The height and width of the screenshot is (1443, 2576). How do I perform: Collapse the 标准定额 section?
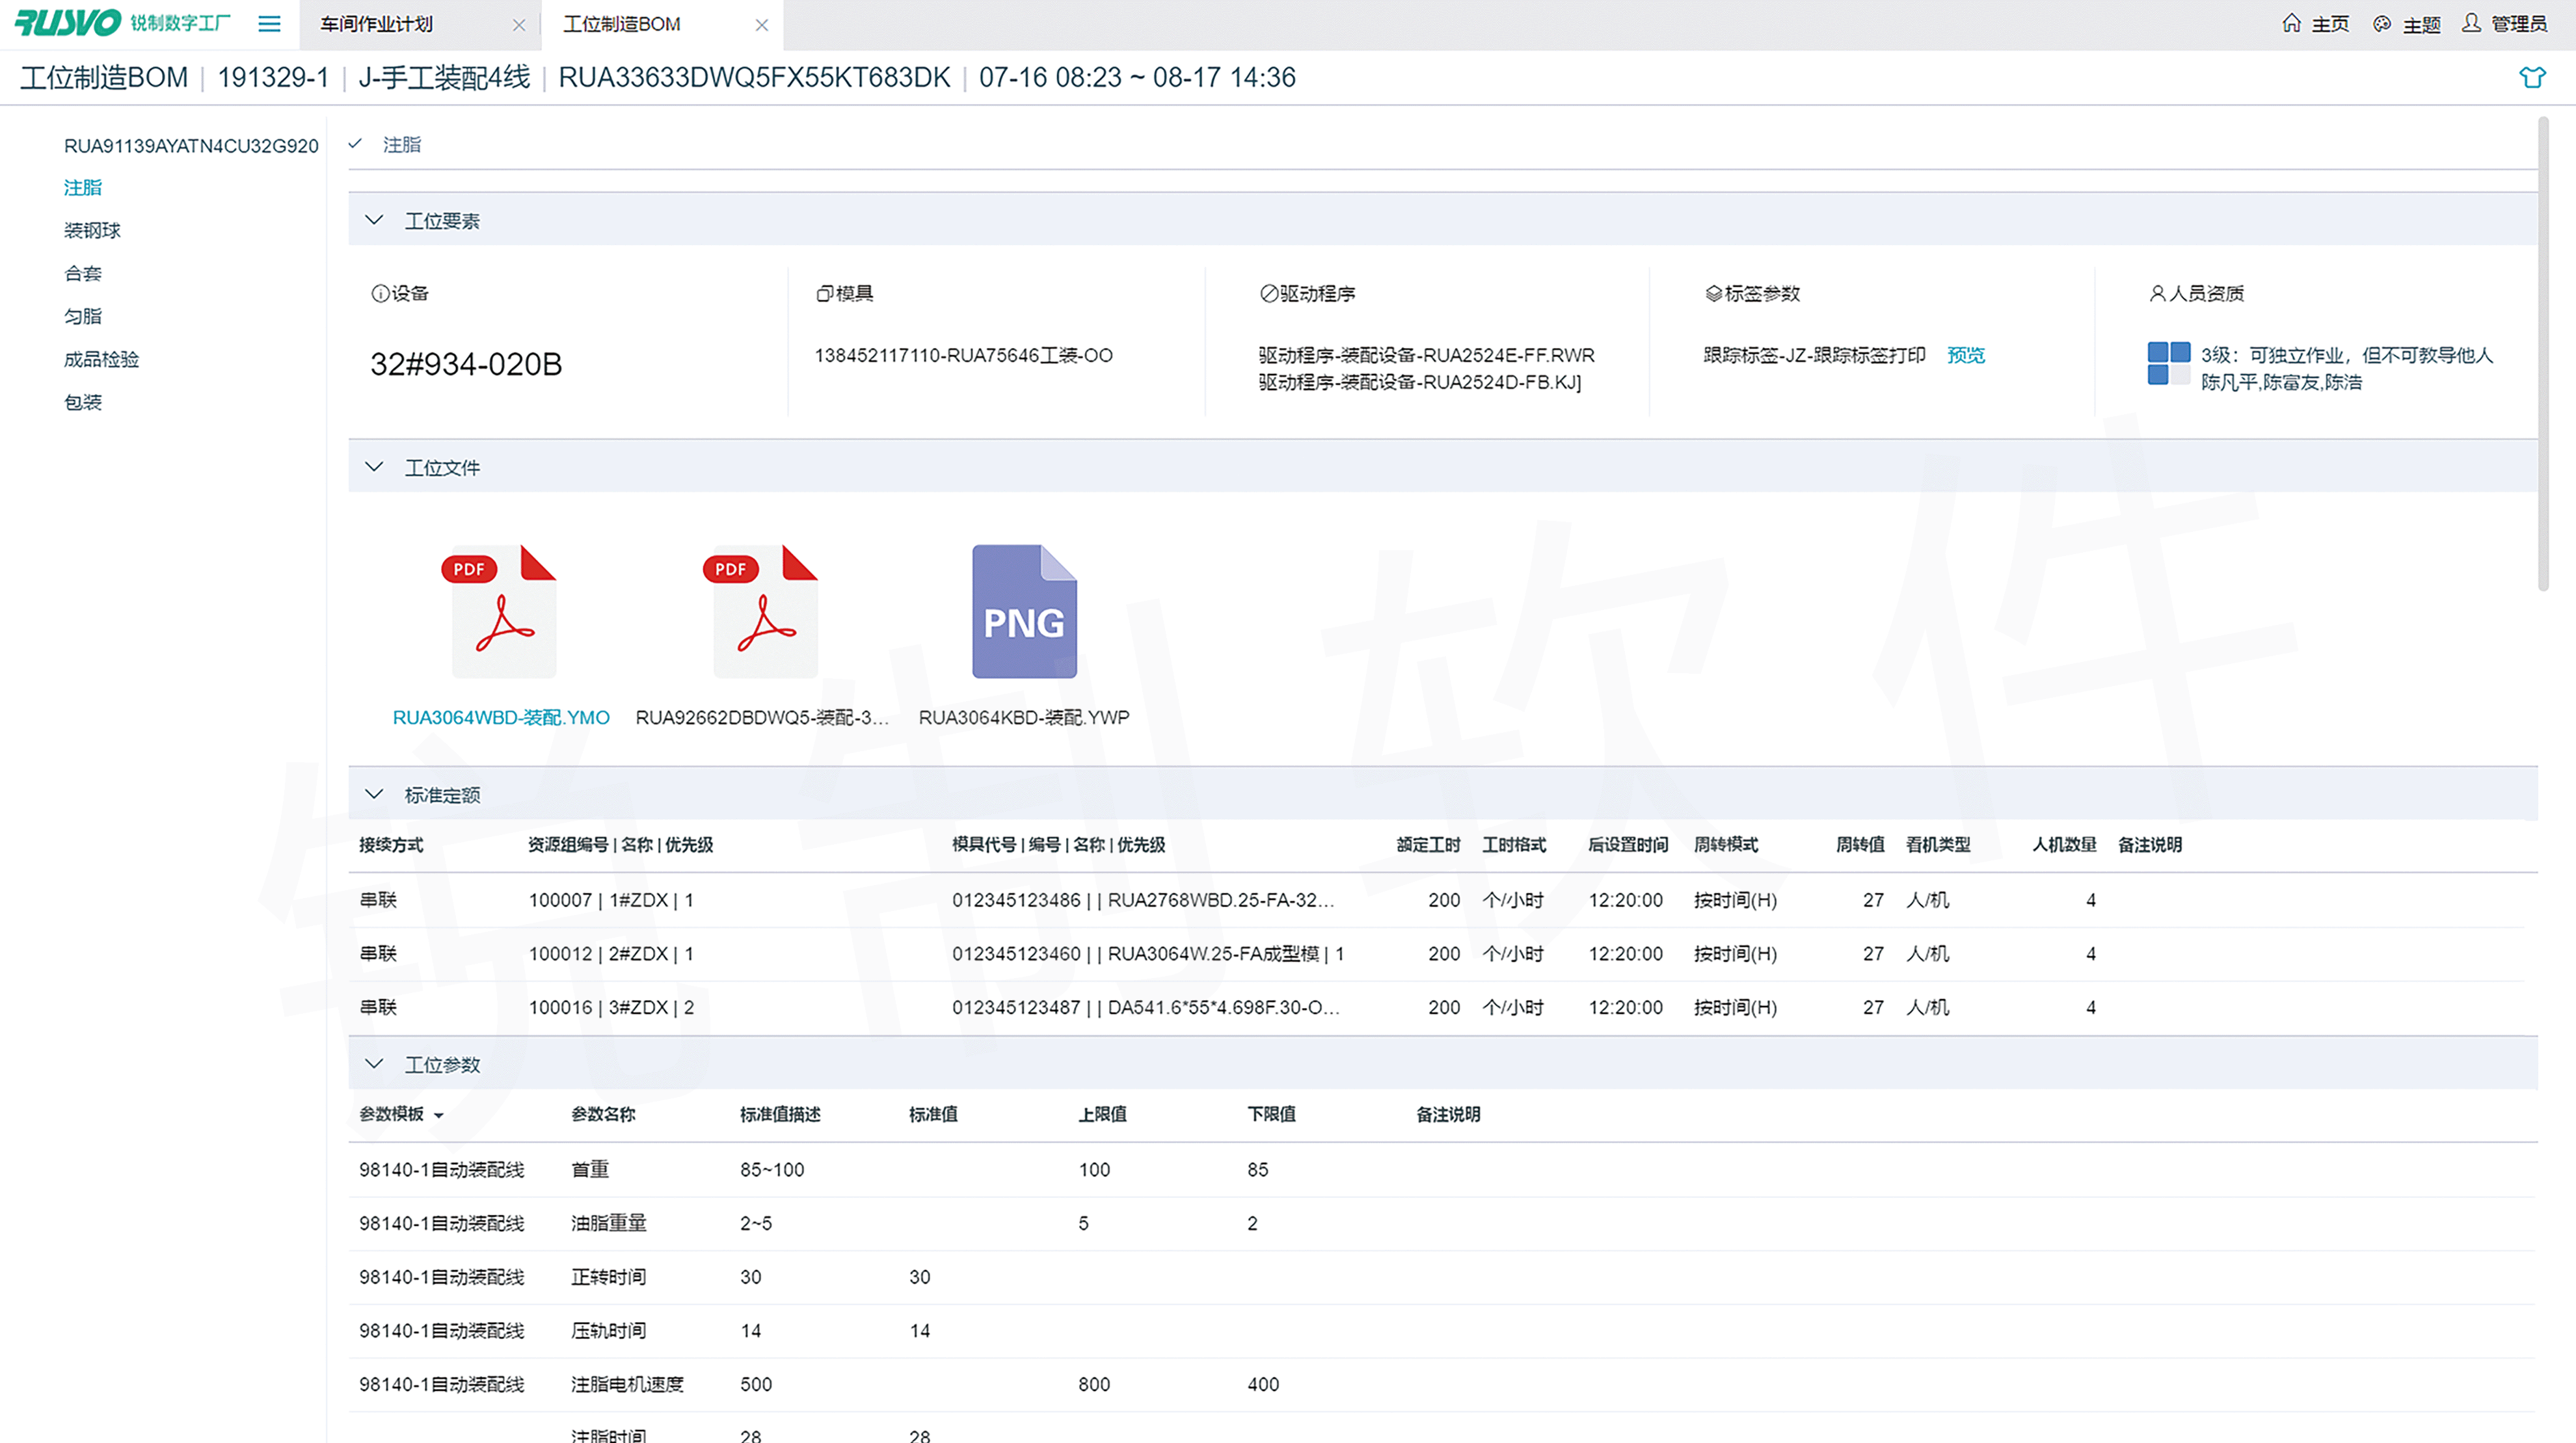pos(374,794)
